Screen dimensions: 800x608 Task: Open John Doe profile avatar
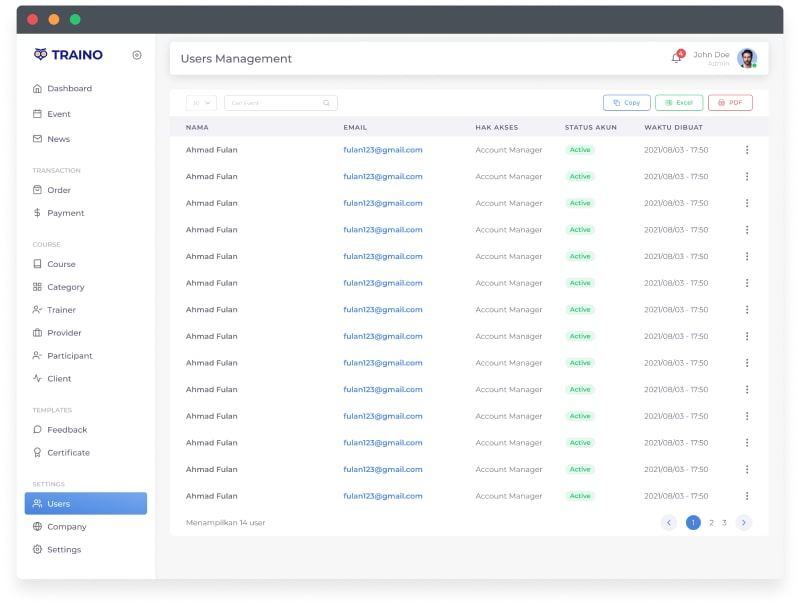pyautogui.click(x=746, y=58)
